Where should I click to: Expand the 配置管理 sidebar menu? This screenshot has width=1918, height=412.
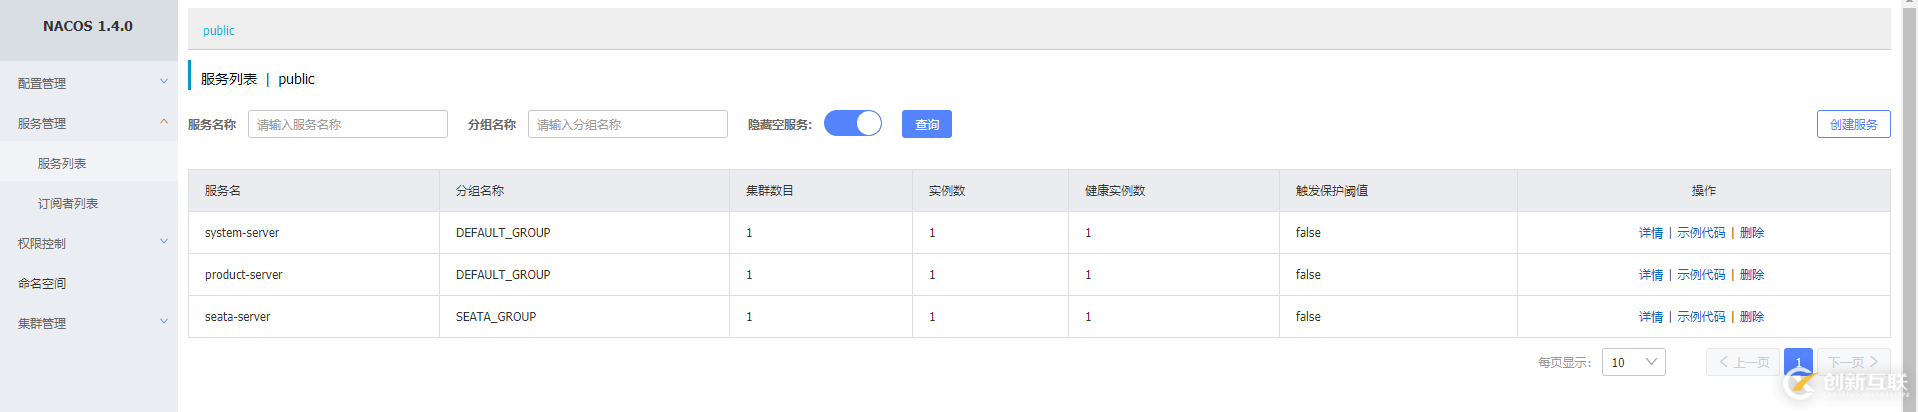click(x=88, y=83)
